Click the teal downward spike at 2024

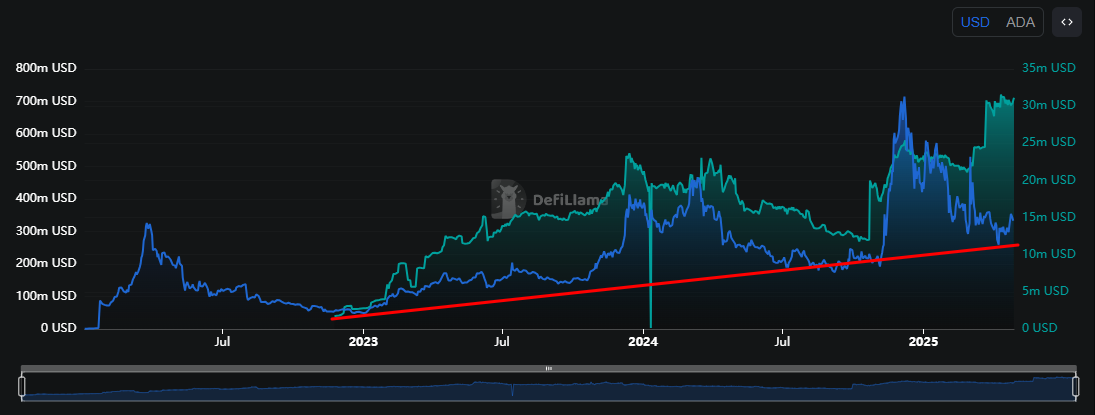coord(651,279)
